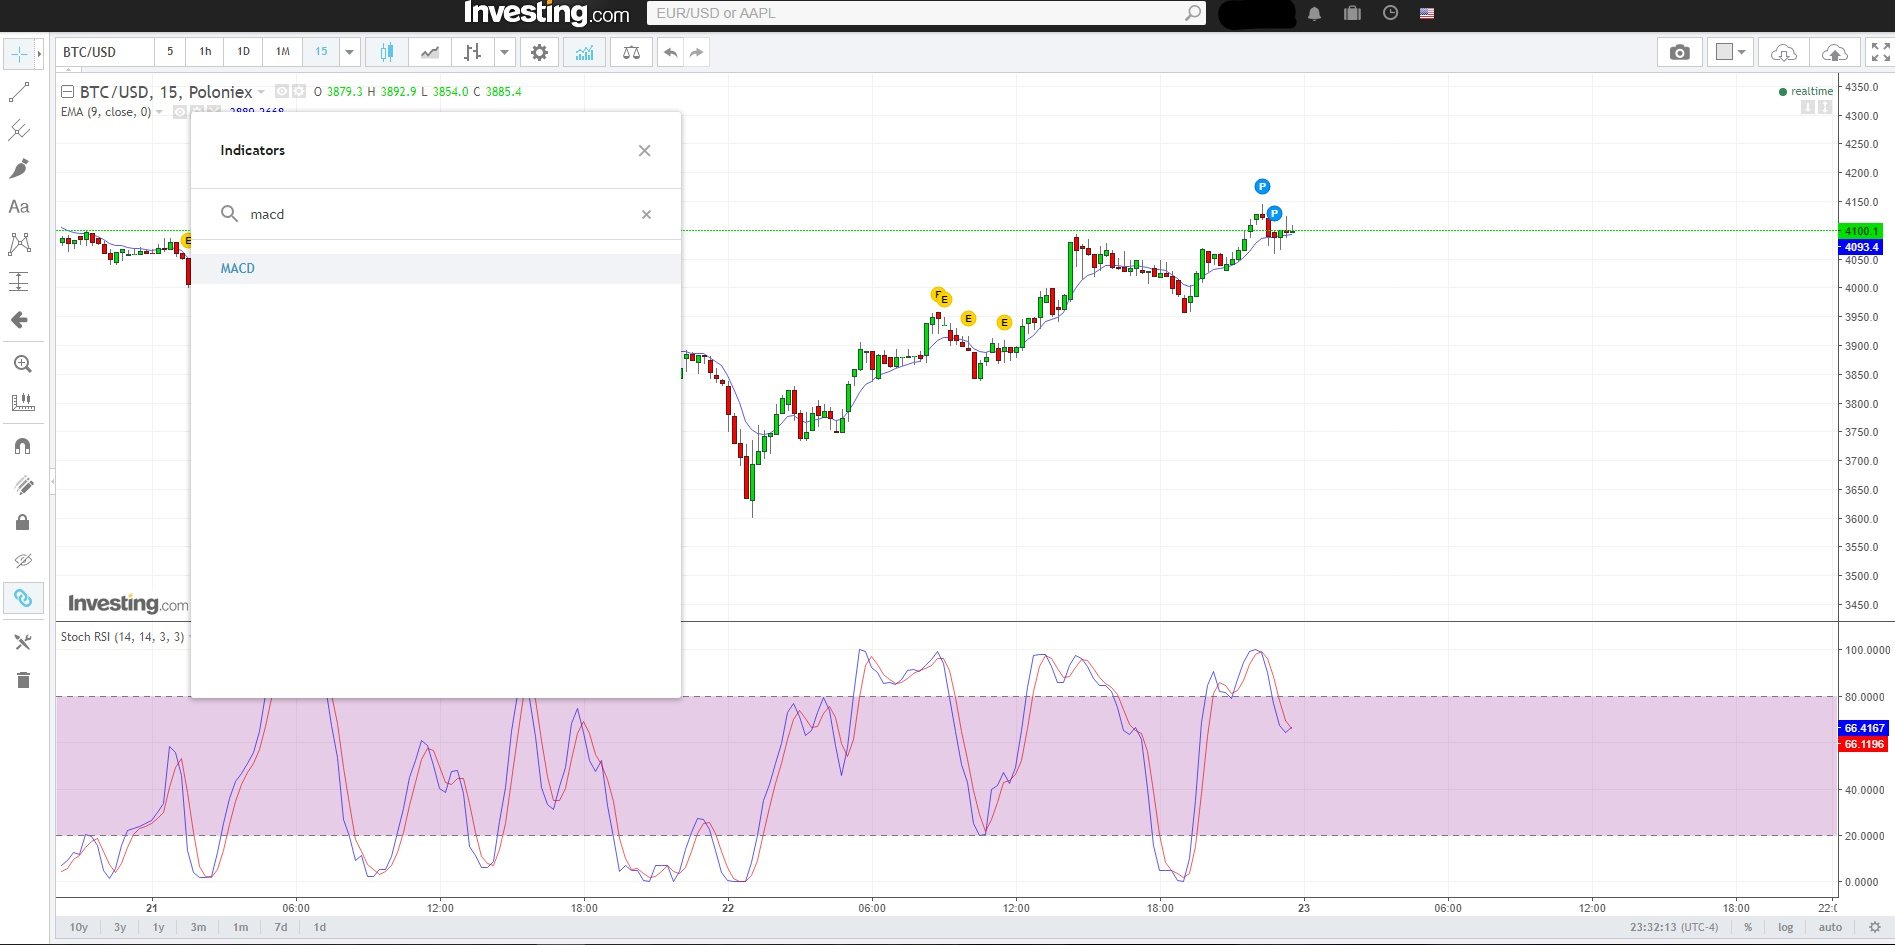
Task: Open the notifications bell
Action: 1315,13
